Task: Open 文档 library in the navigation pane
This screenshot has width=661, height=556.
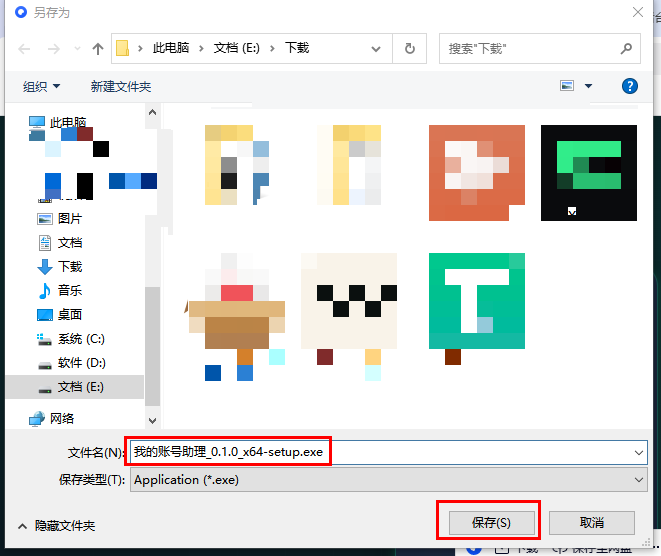Action: (x=70, y=243)
